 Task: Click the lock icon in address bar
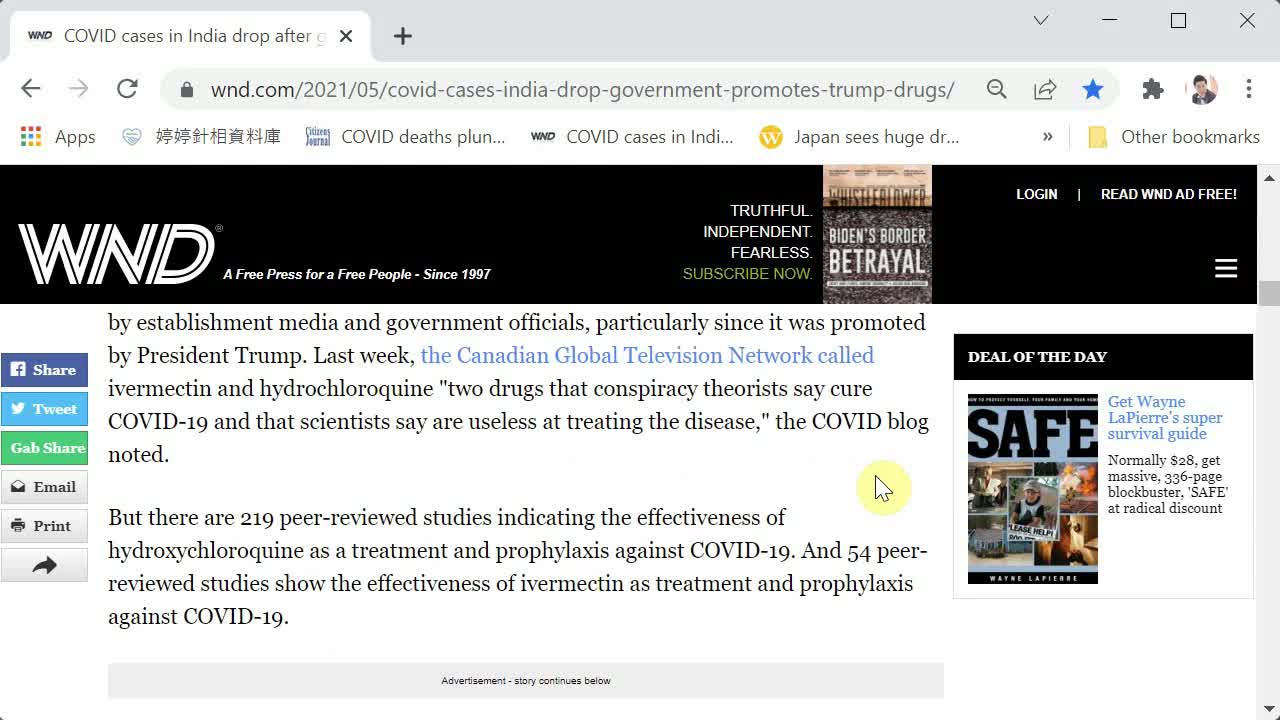tap(187, 90)
